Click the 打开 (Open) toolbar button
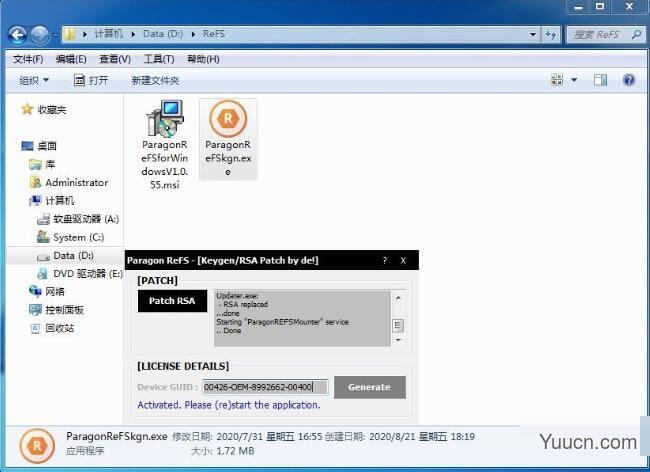The image size is (650, 472). coord(91,80)
